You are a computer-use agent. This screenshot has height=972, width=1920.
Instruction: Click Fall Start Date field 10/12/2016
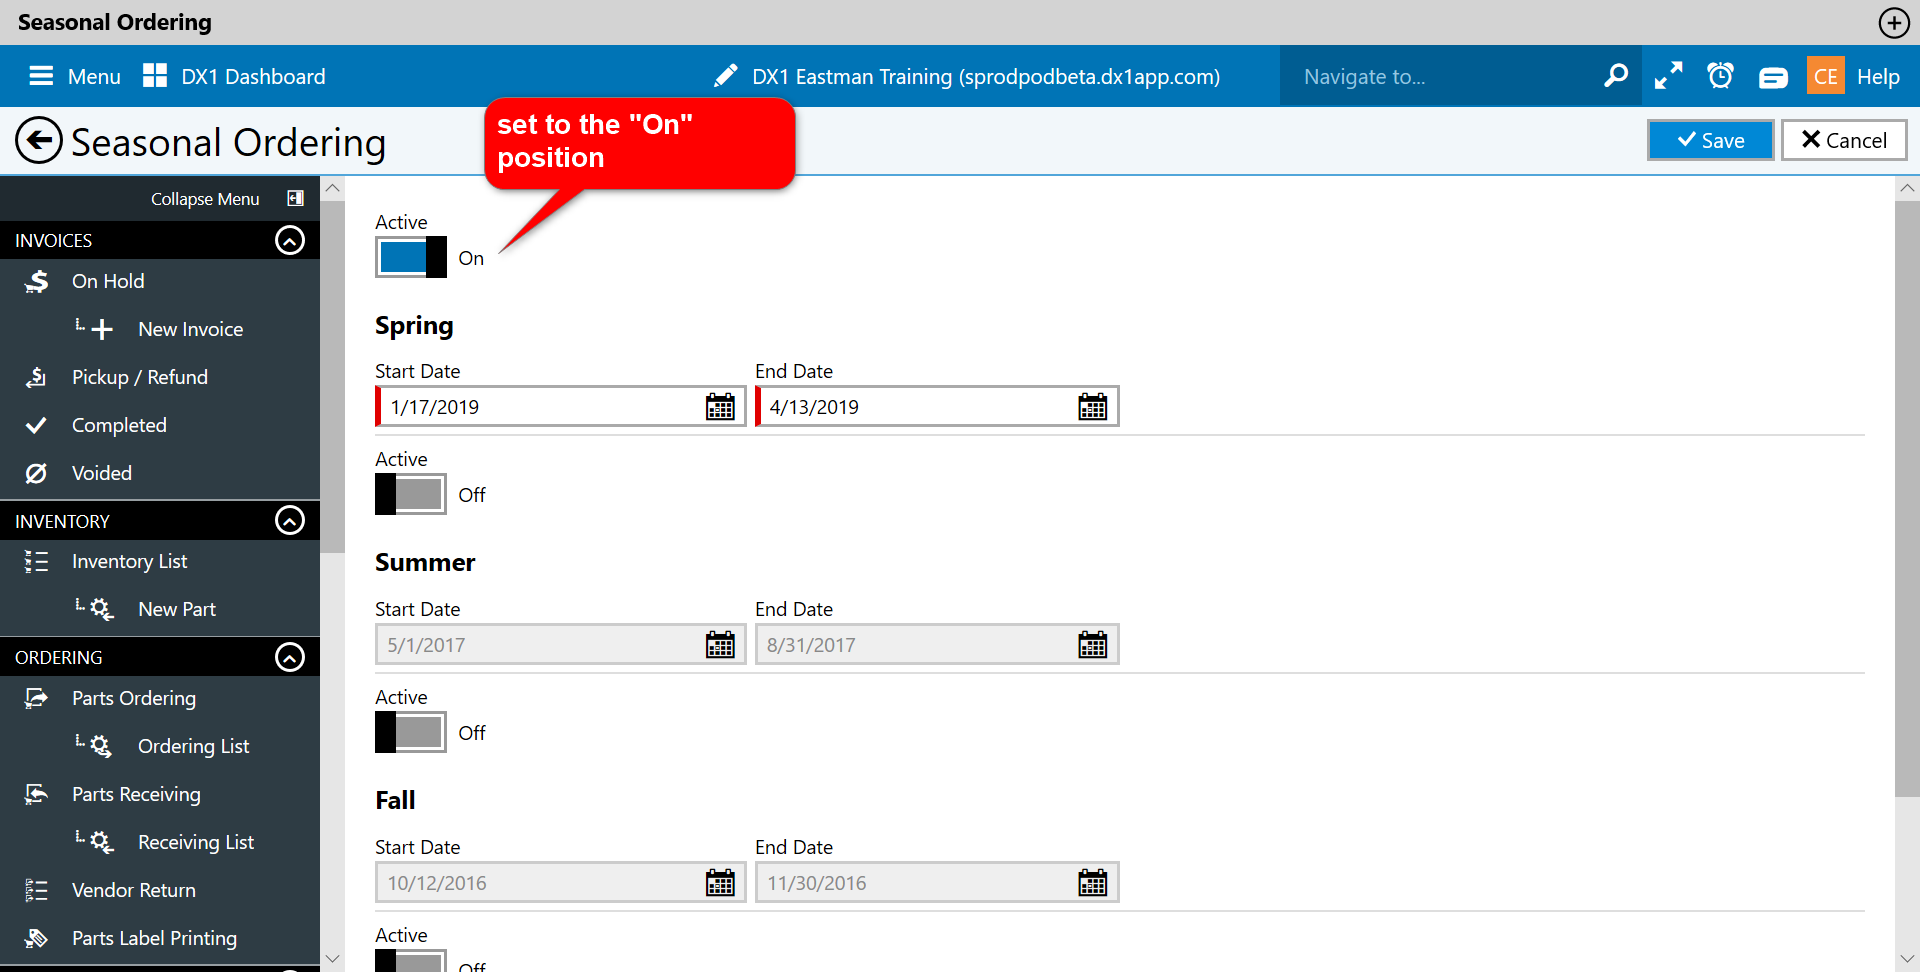(560, 883)
